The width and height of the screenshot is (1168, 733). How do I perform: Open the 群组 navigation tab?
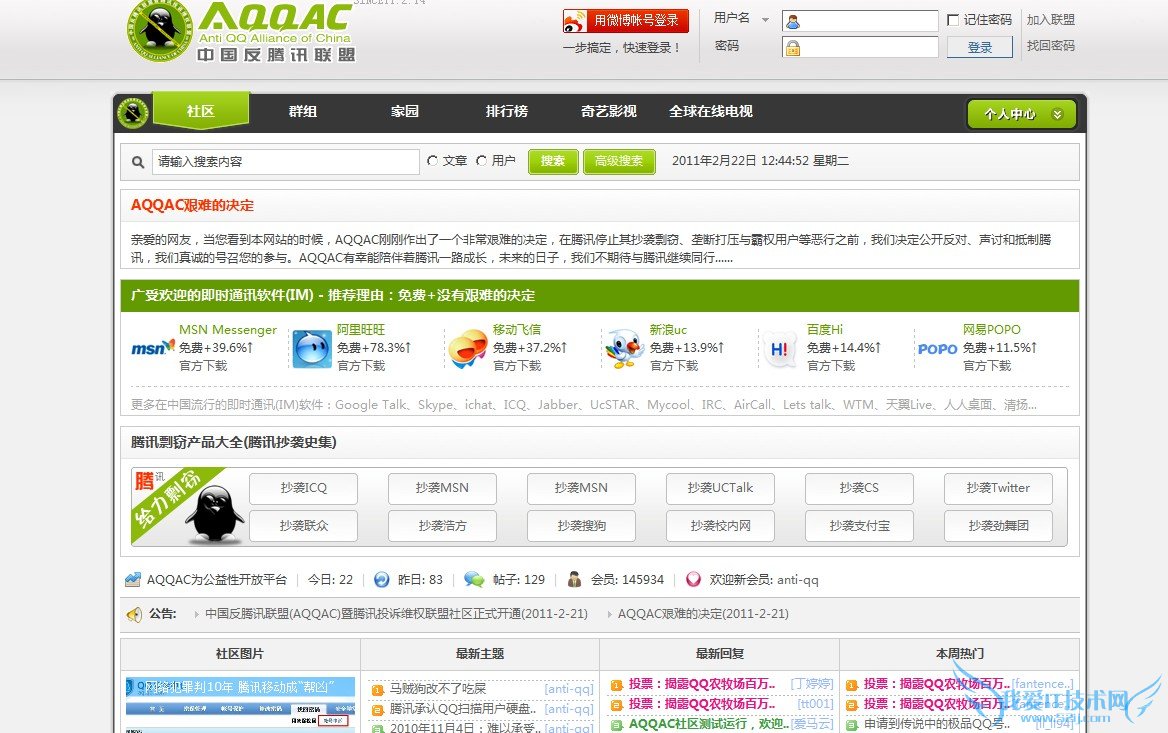click(x=302, y=112)
